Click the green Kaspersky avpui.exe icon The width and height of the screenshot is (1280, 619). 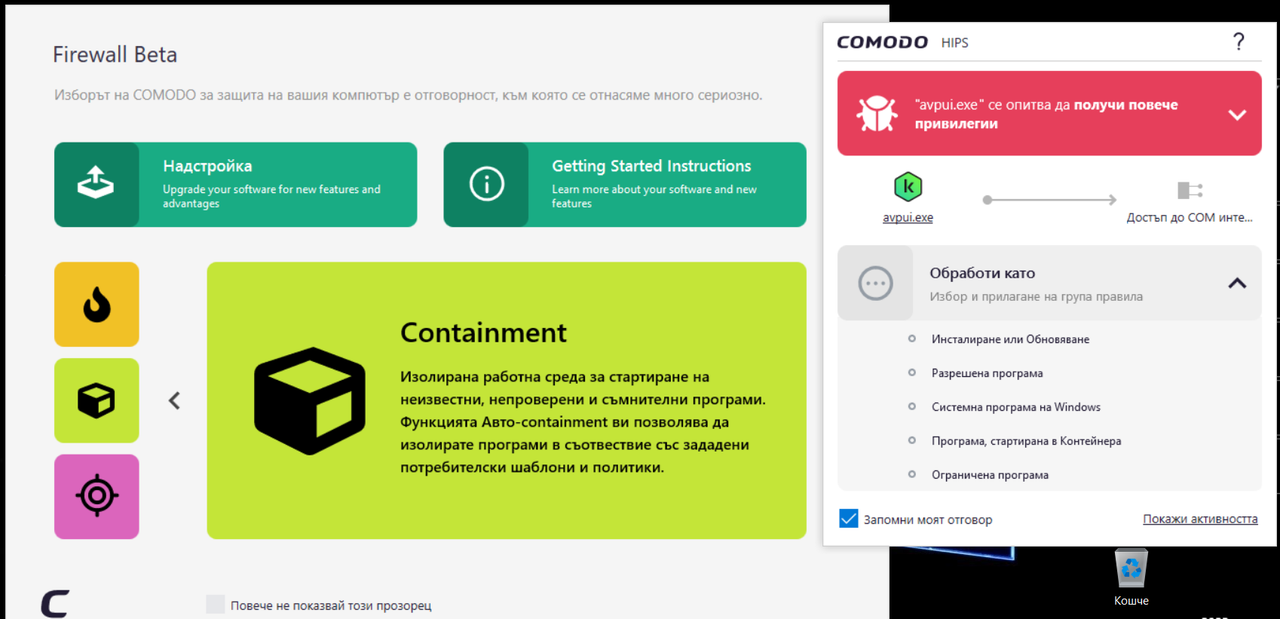(907, 188)
